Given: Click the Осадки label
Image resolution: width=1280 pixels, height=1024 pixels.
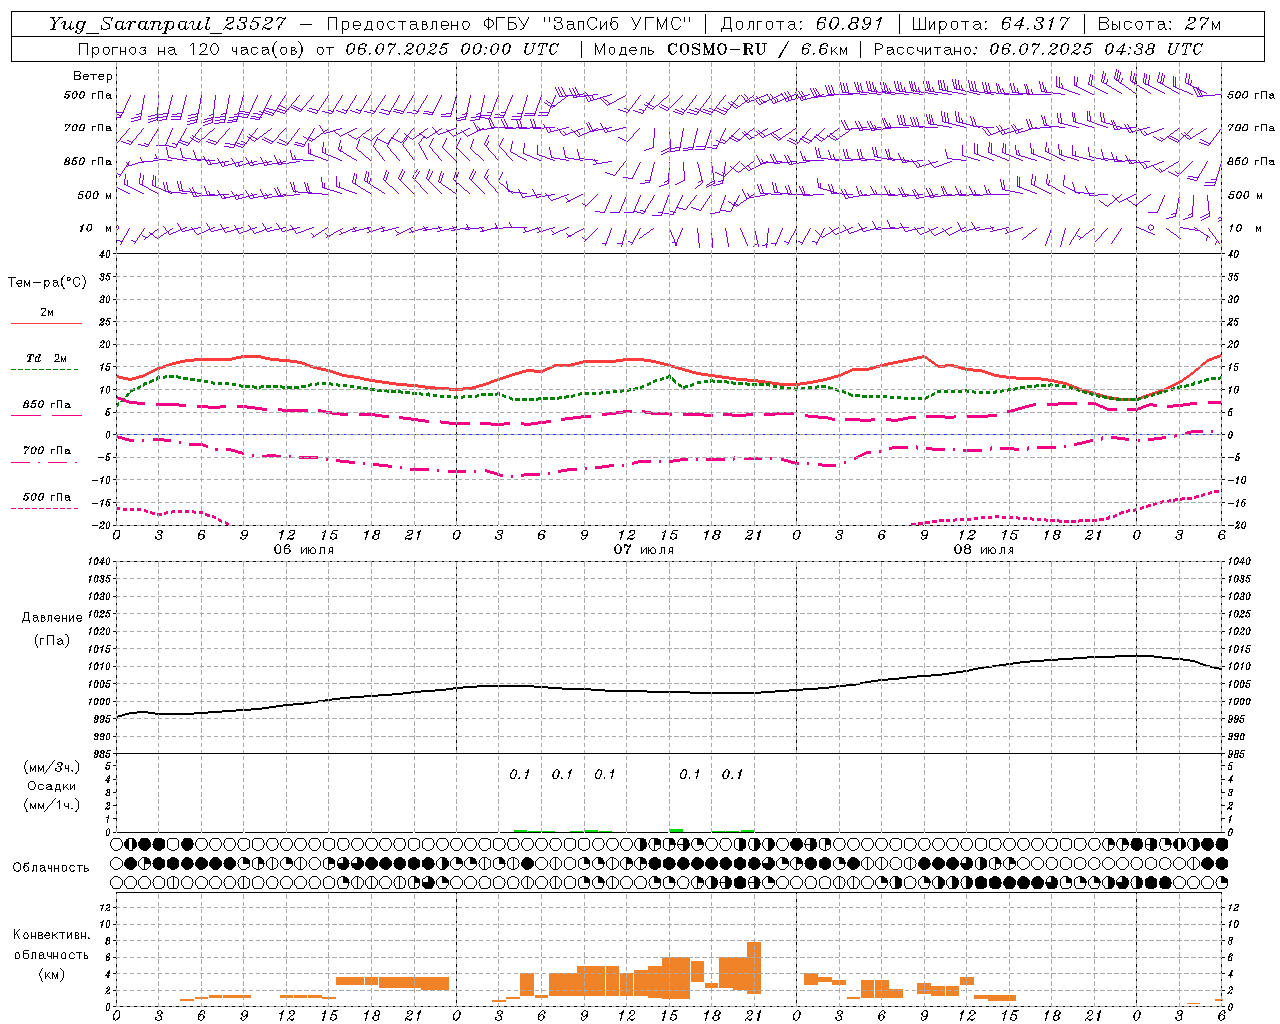Looking at the screenshot, I should coord(52,786).
